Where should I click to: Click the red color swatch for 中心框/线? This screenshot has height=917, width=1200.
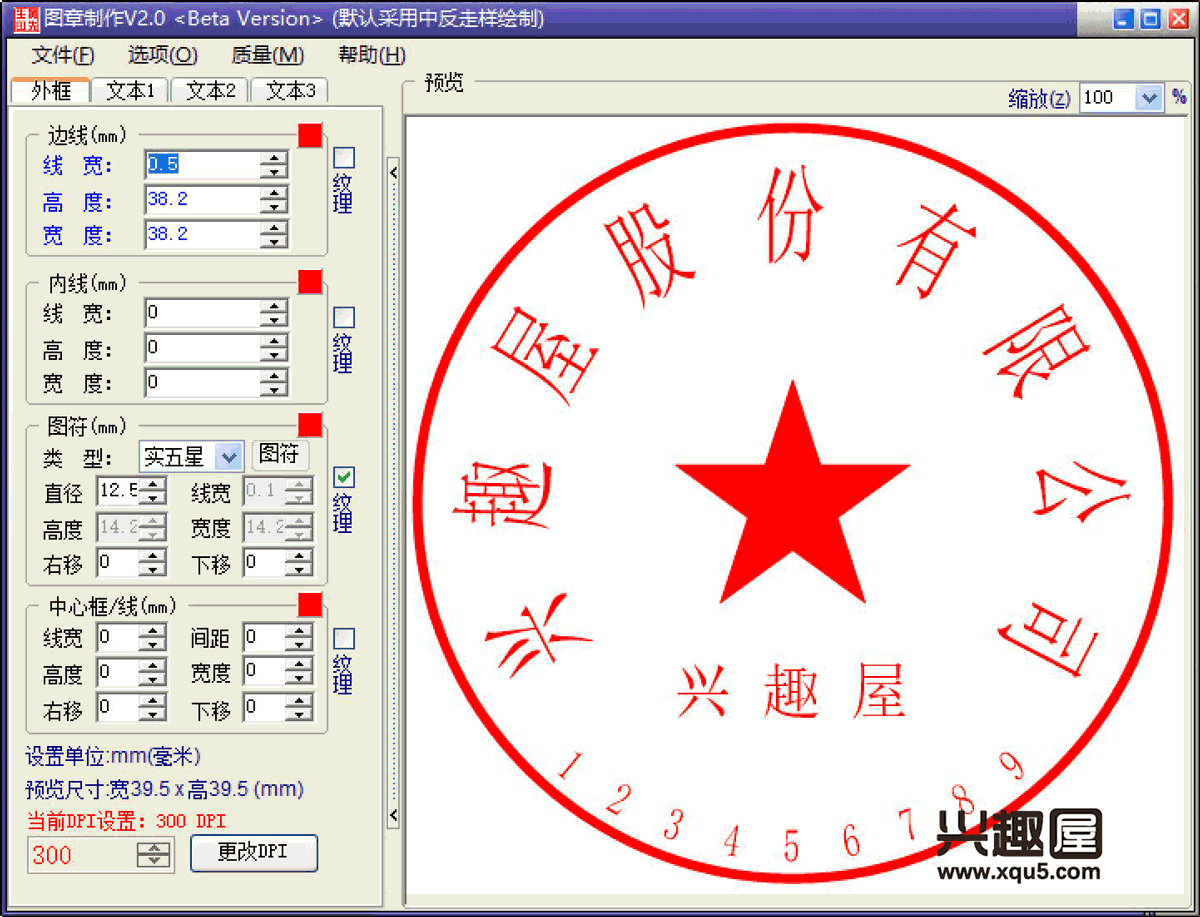(x=310, y=604)
